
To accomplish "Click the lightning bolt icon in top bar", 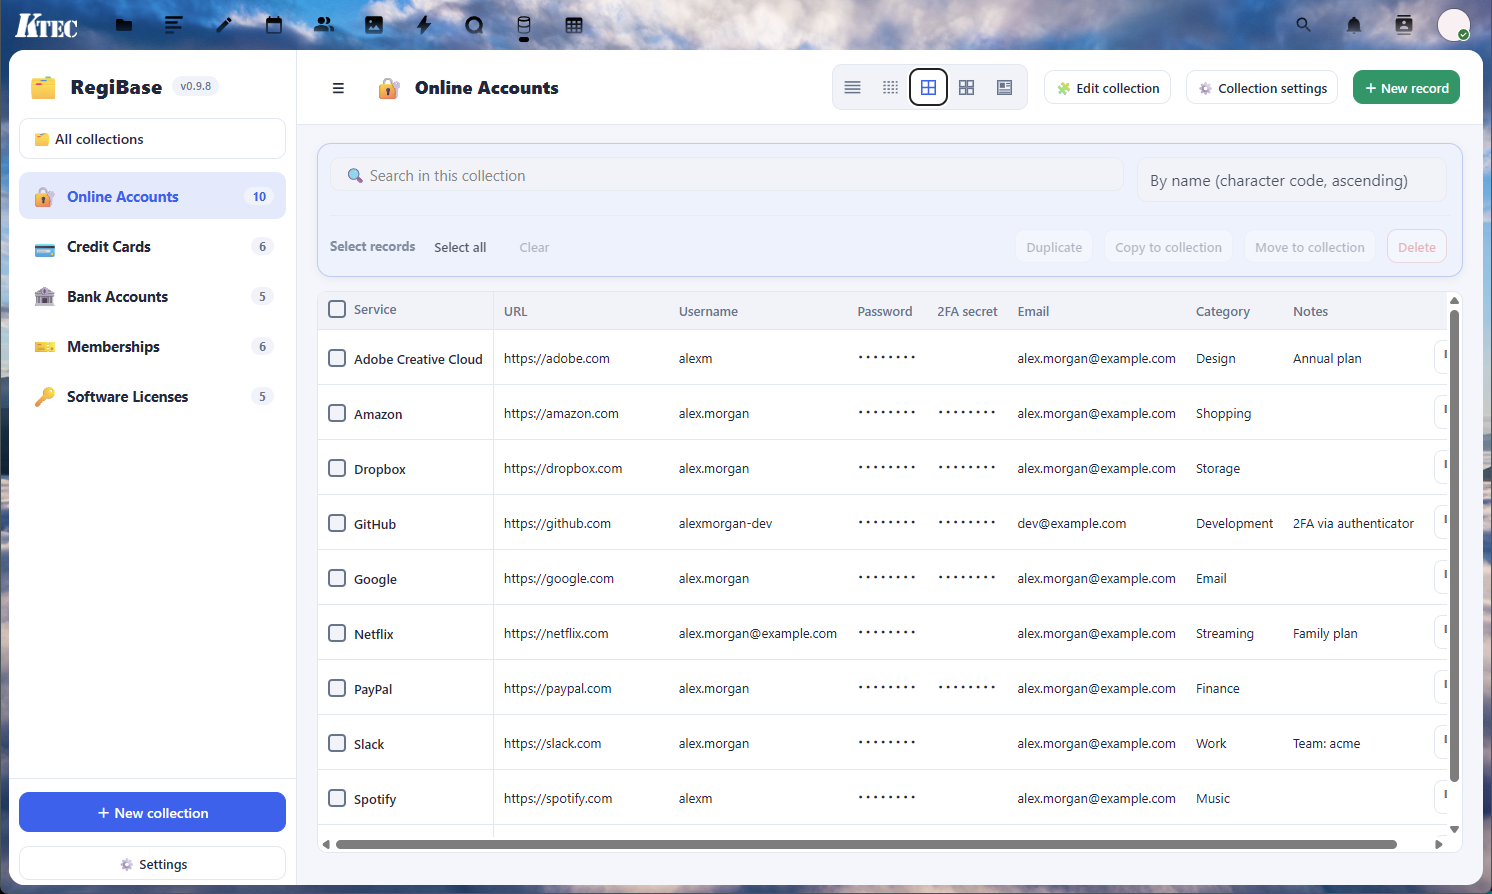I will click(x=424, y=25).
